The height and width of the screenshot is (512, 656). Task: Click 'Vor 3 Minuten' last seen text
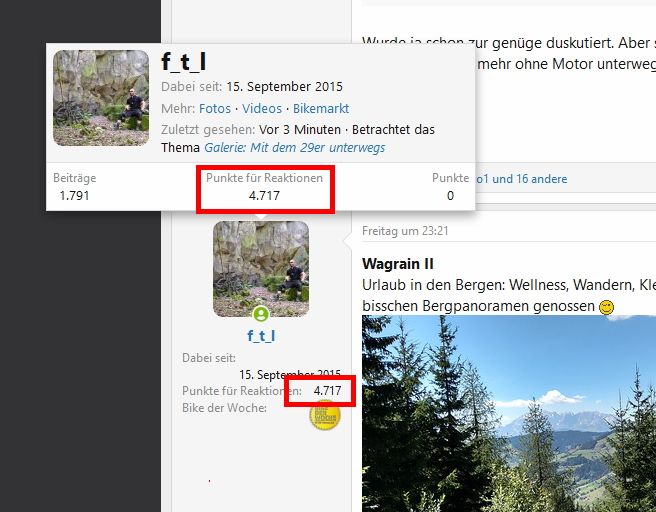300,130
